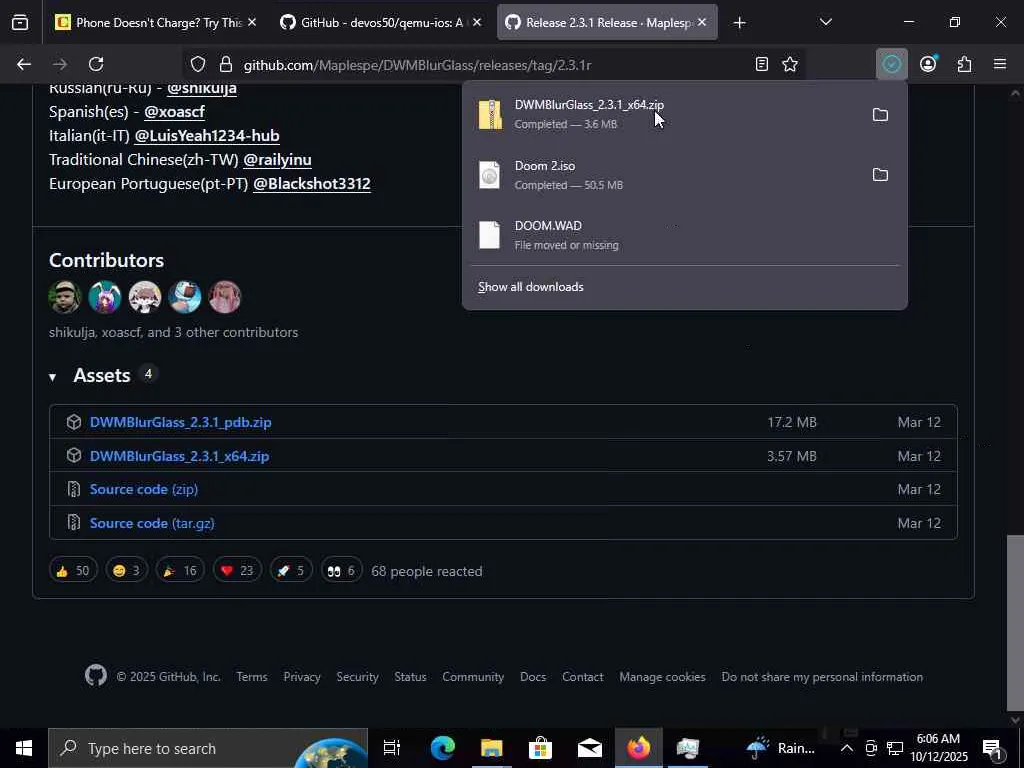Click Show all downloads
This screenshot has width=1024, height=768.
[530, 287]
